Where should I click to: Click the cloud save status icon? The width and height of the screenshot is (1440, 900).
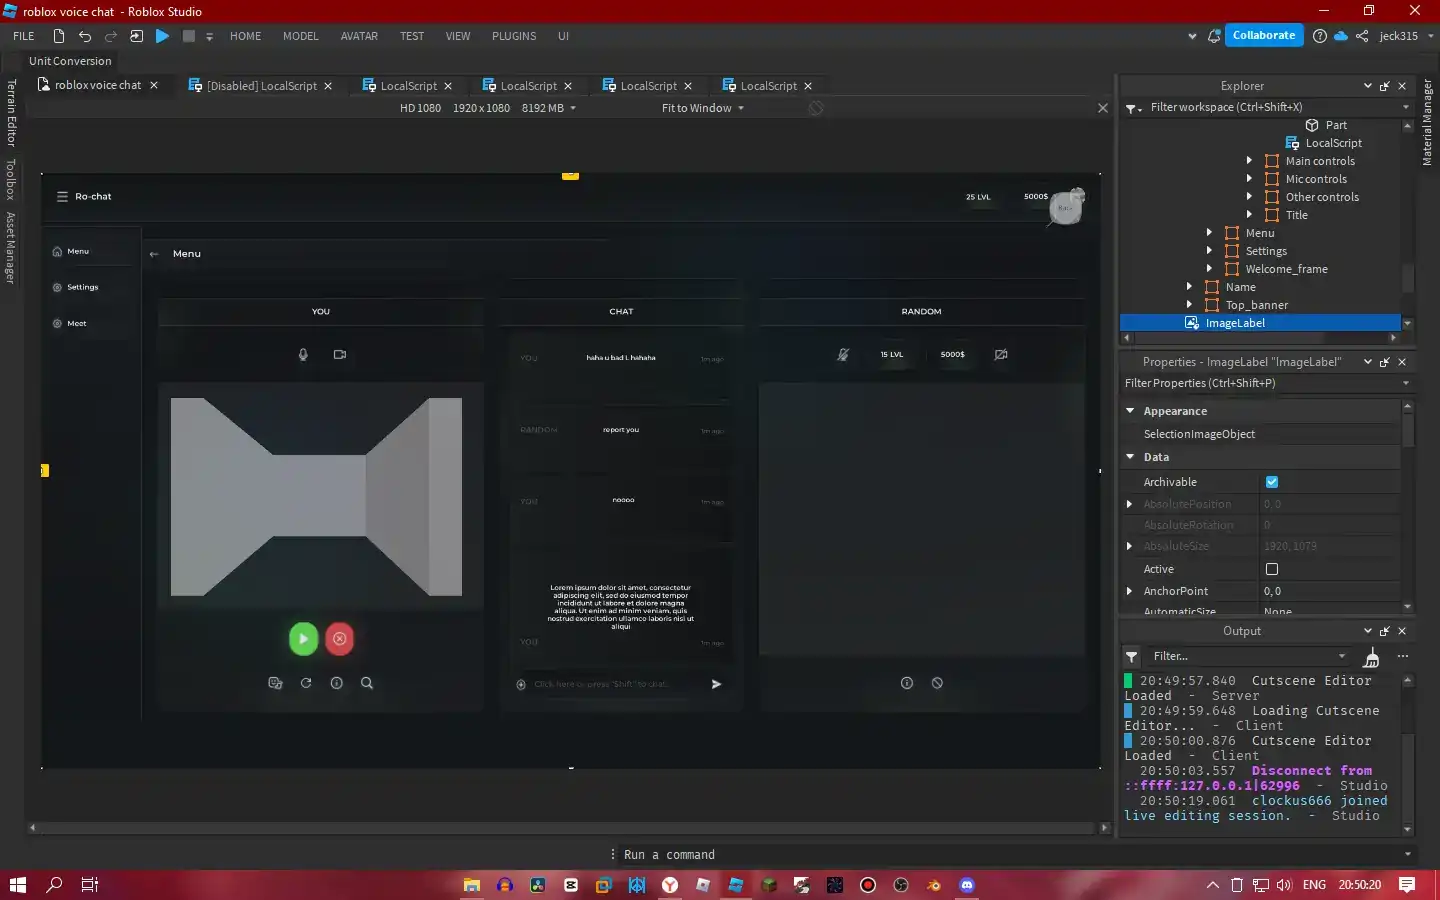(x=1341, y=36)
